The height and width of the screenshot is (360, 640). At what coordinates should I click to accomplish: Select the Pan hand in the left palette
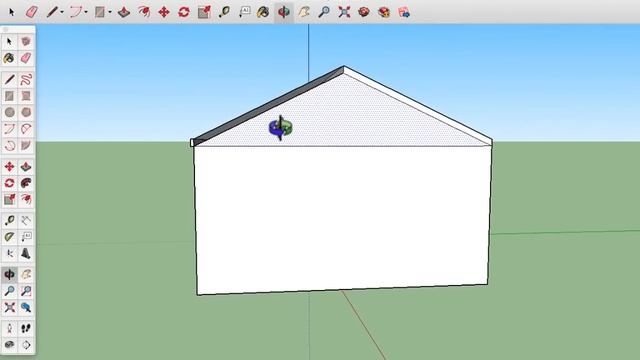26,274
